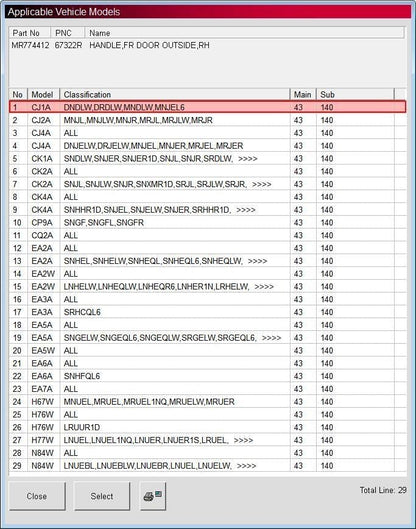Select row 7 classification SNJL,SNJLW,SNJR
This screenshot has height=529, width=416.
(x=167, y=184)
